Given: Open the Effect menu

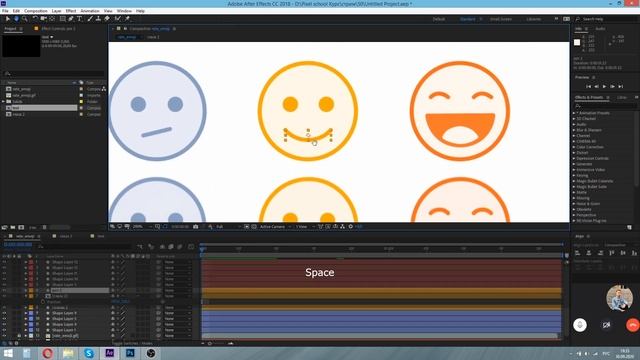Looking at the screenshot, I should 71,11.
